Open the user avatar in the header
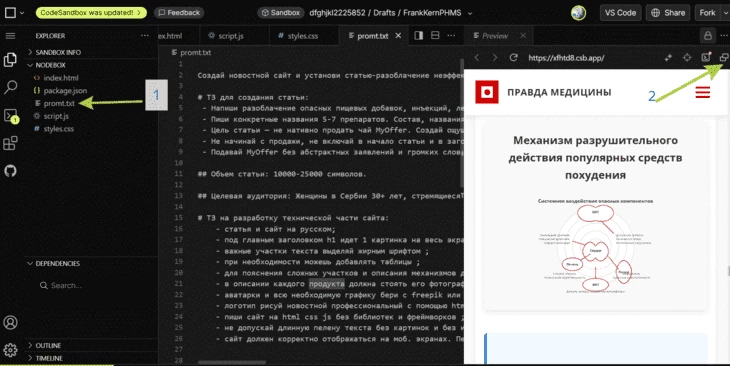This screenshot has width=730, height=366. coord(578,13)
